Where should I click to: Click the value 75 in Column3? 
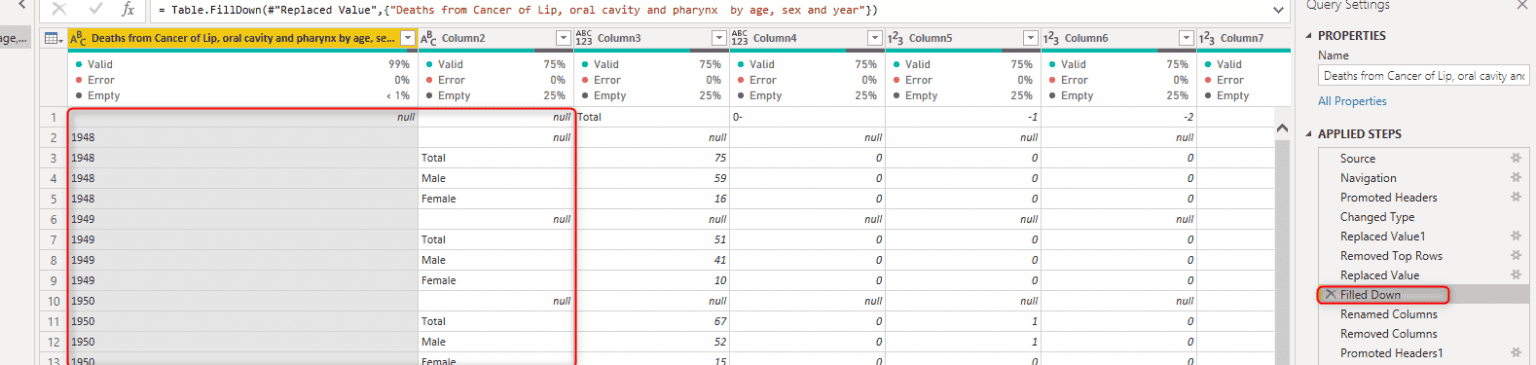651,158
